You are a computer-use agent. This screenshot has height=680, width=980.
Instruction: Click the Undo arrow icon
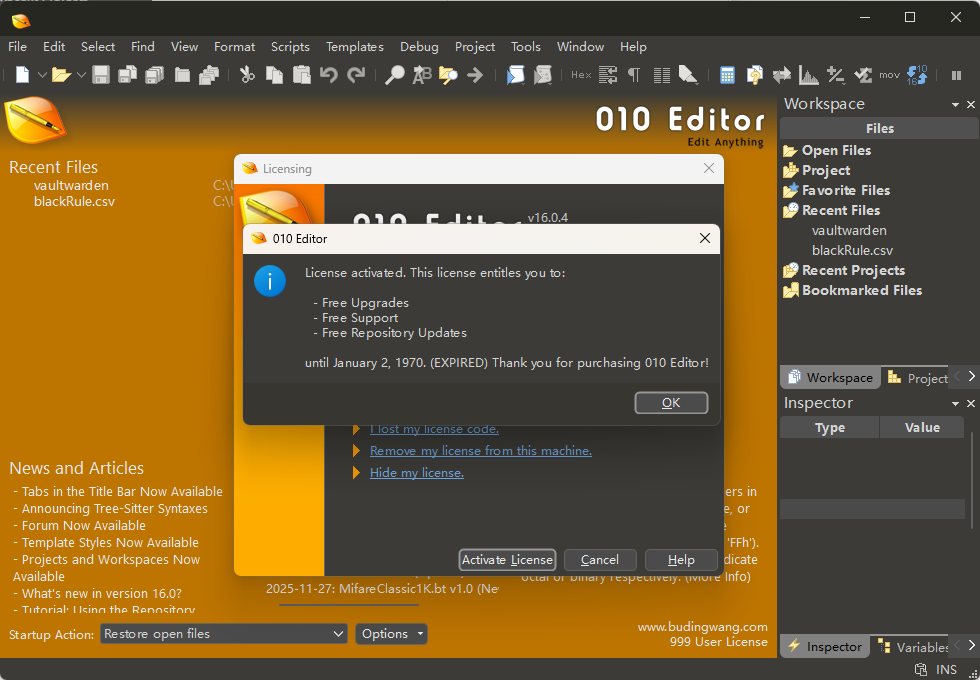(329, 75)
